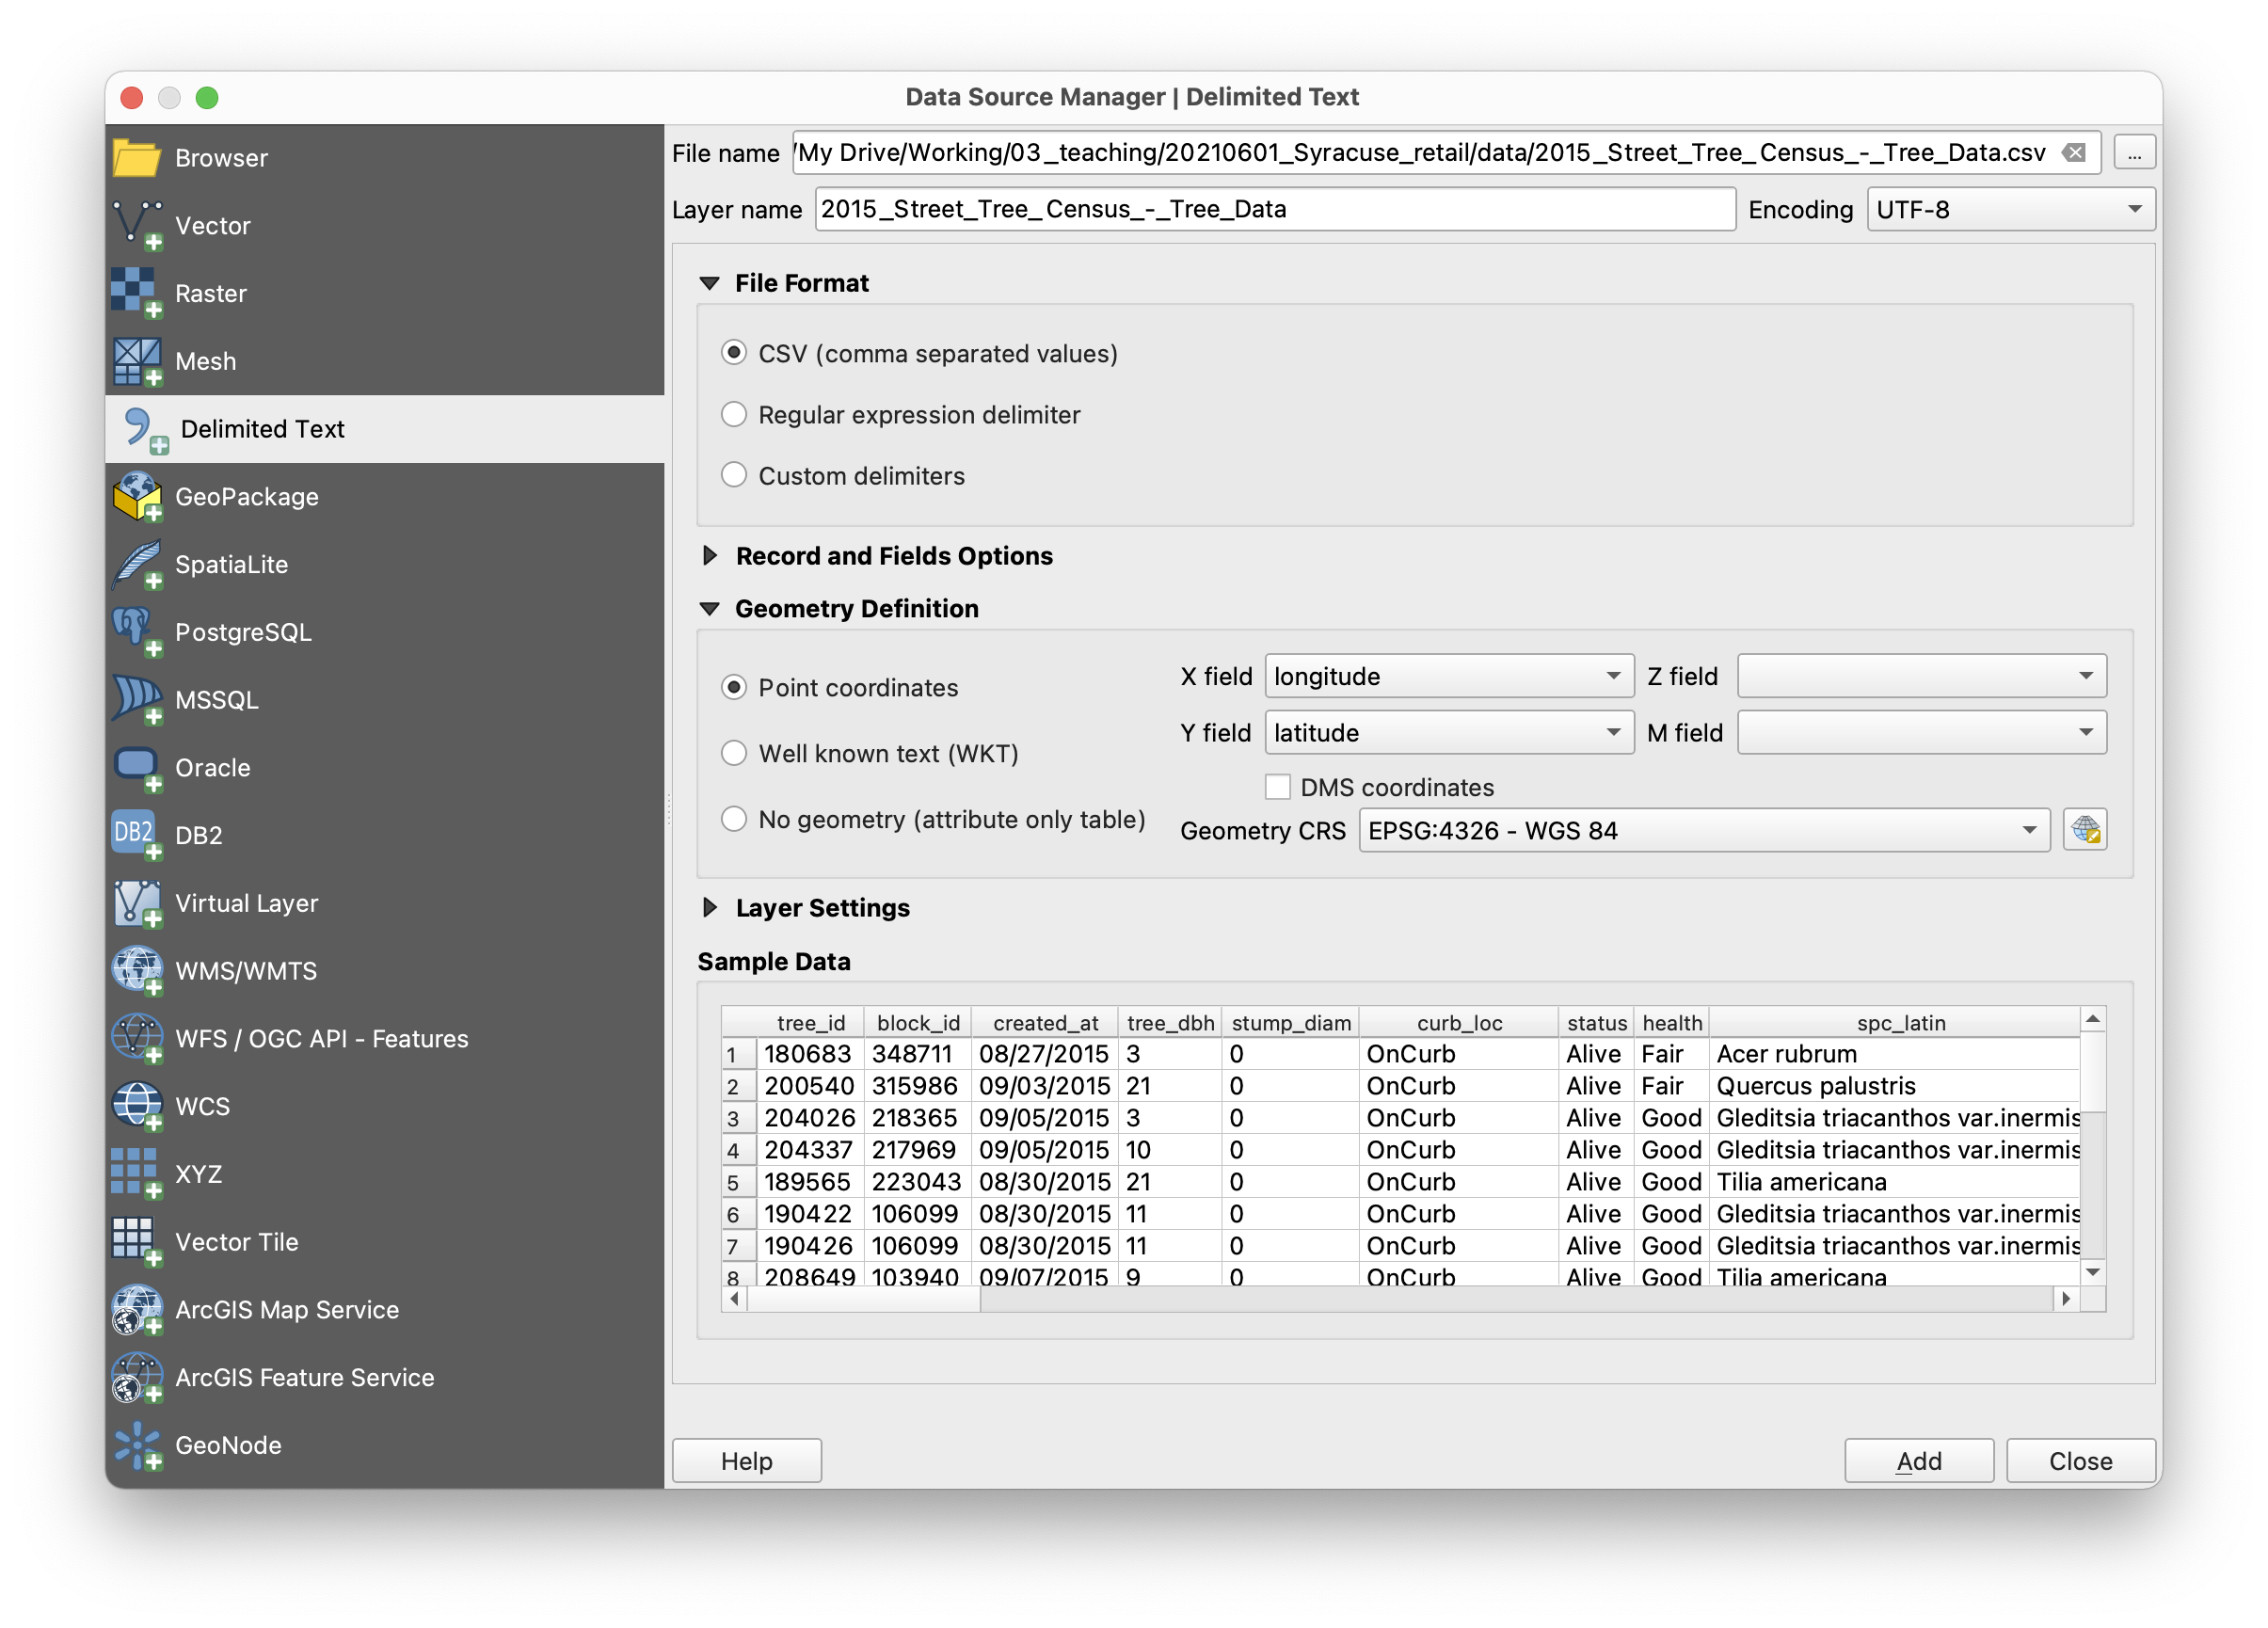The image size is (2268, 1628).
Task: Click the Add button
Action: tap(1918, 1460)
